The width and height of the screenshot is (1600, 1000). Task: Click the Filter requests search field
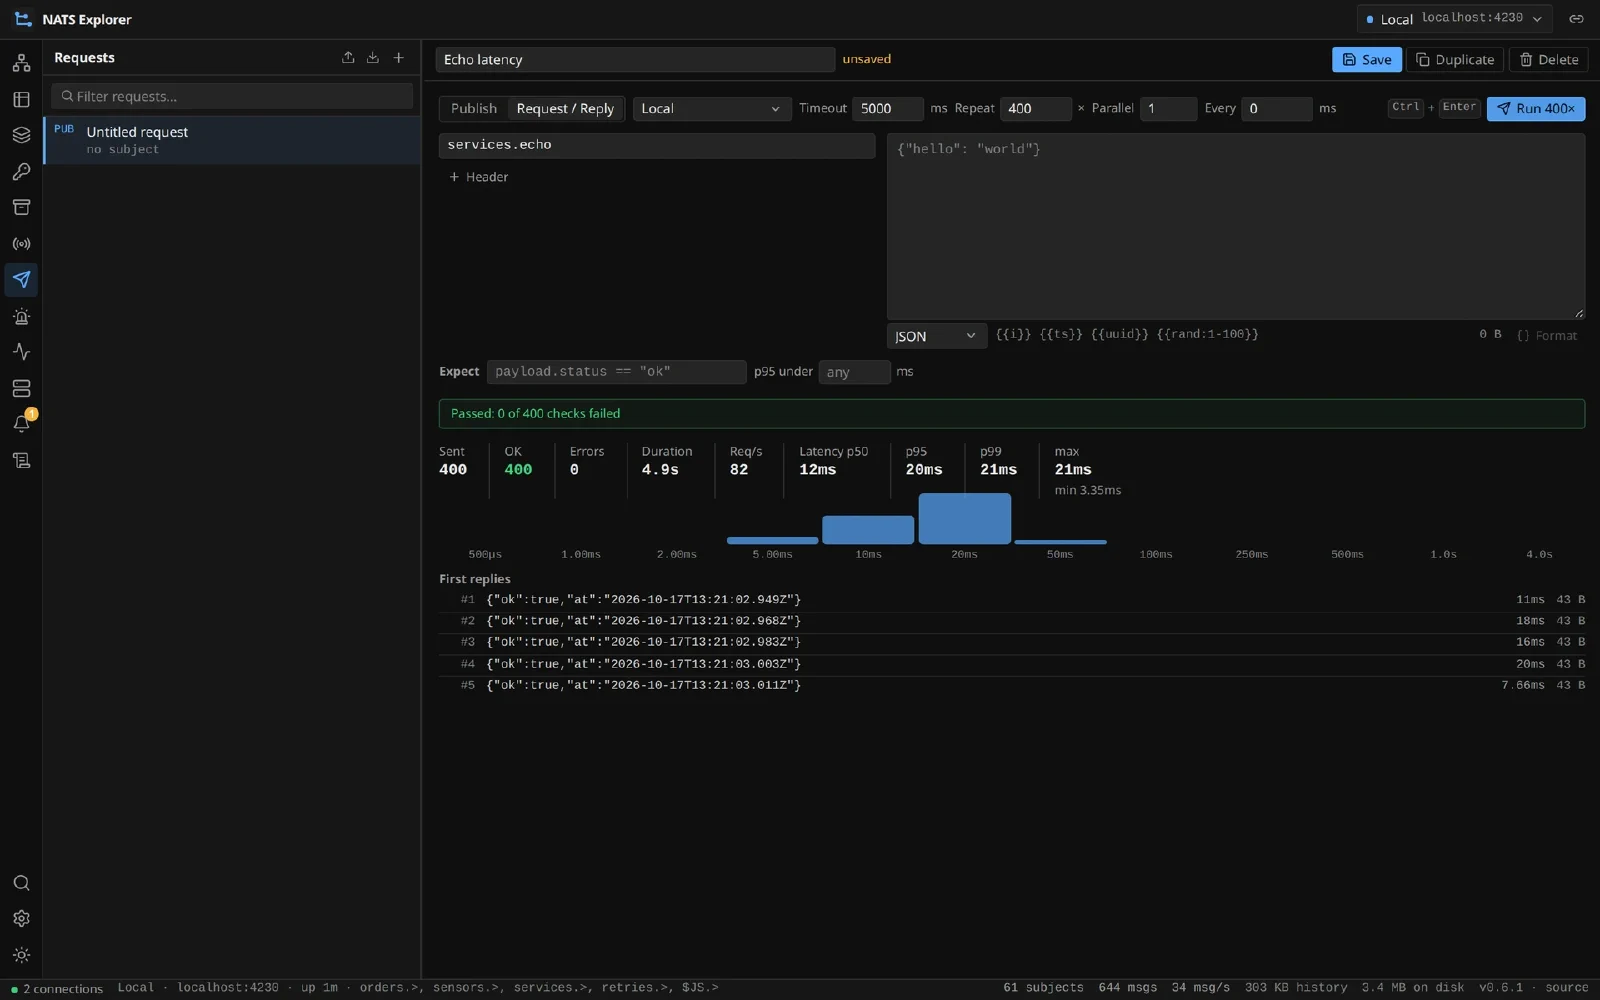pyautogui.click(x=232, y=96)
